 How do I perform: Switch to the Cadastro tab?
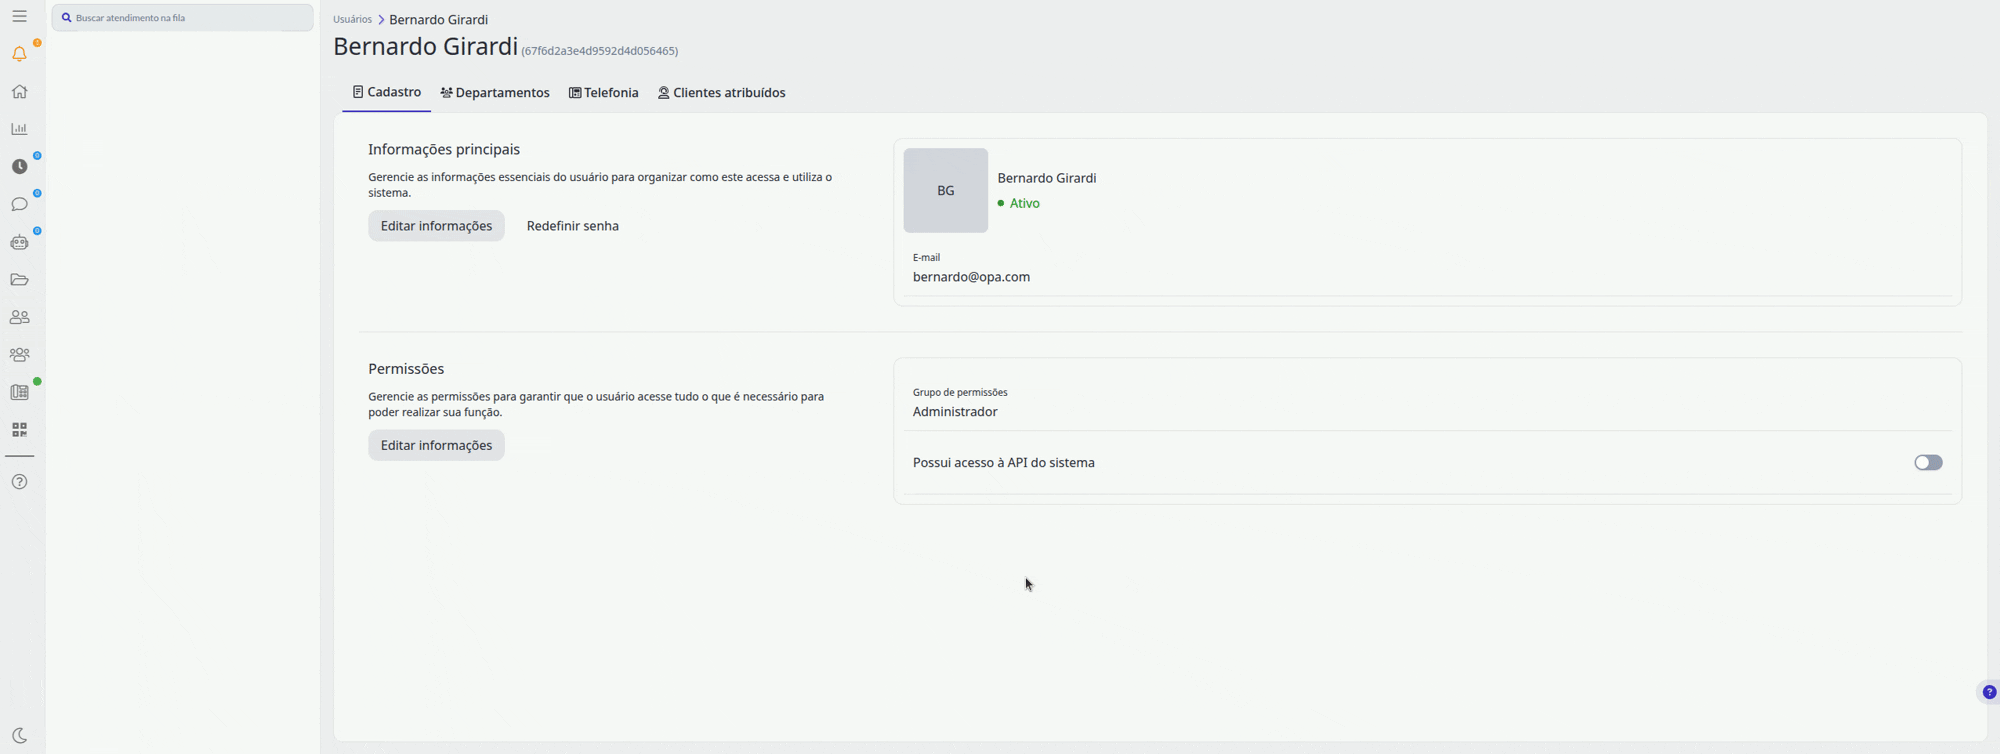pyautogui.click(x=386, y=92)
